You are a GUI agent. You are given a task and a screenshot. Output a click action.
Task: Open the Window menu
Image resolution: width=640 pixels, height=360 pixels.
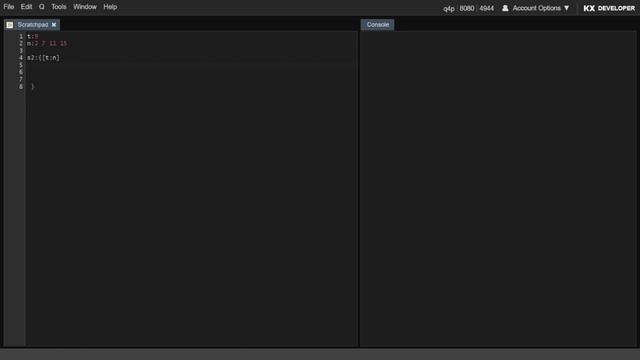click(x=85, y=7)
